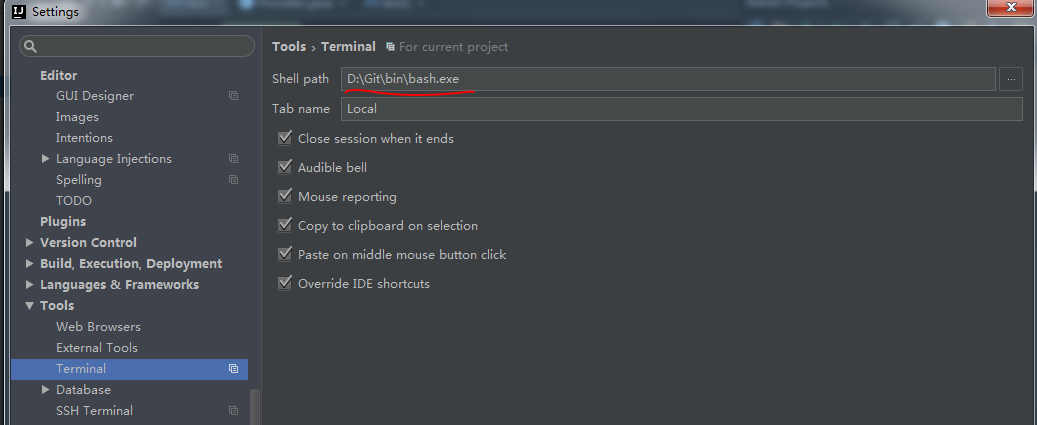Click the project-level icon beside Spelling

click(x=233, y=180)
